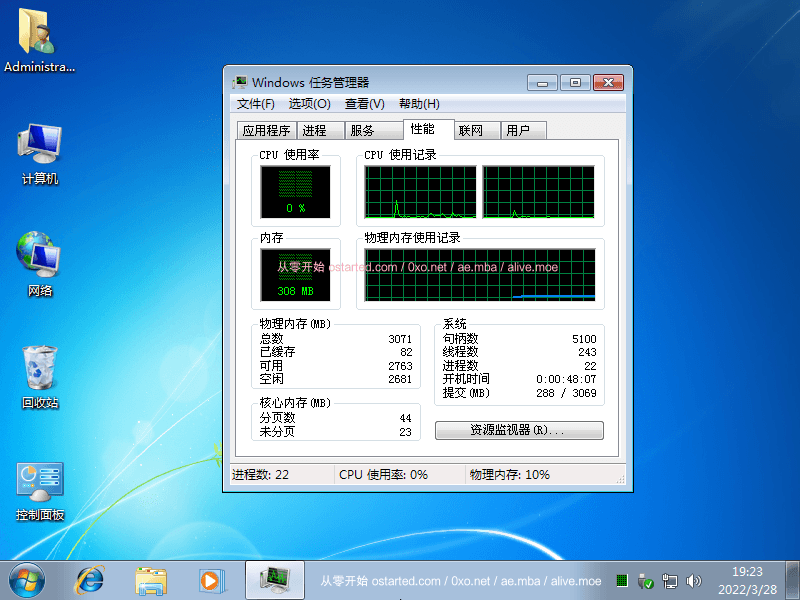Open the 控制面板 desktop icon
The width and height of the screenshot is (800, 600).
39,491
